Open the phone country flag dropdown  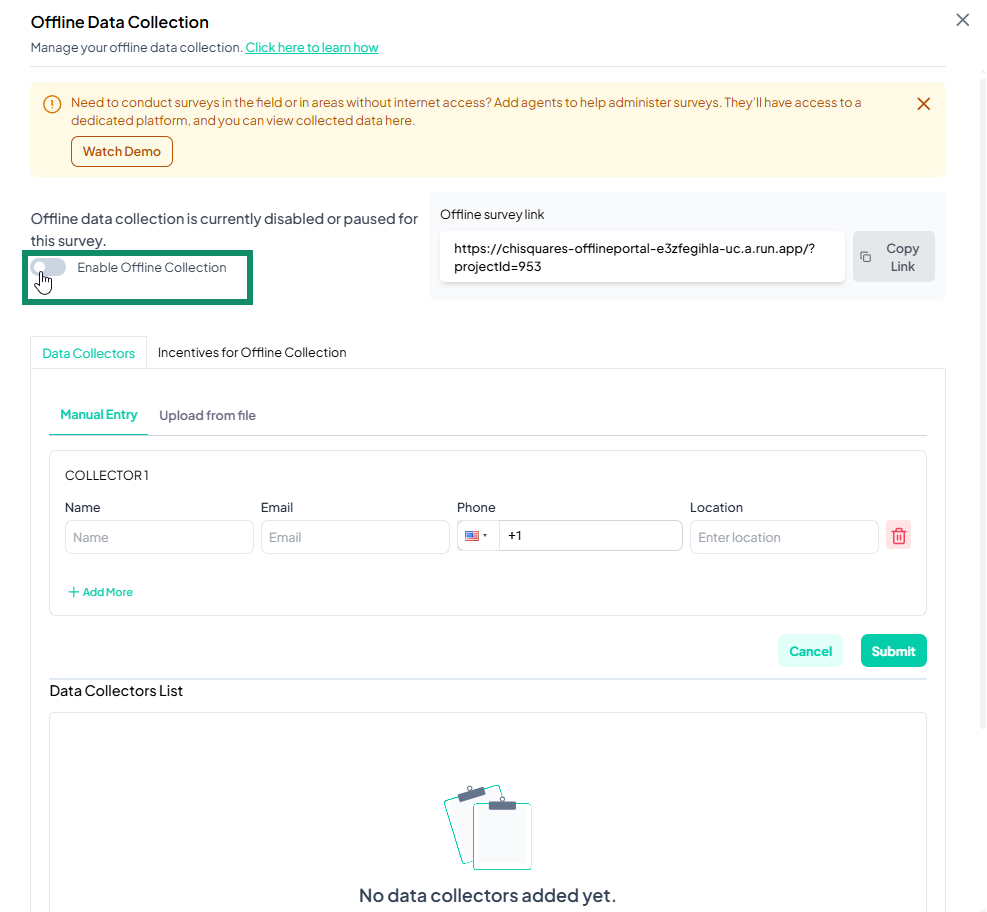point(477,536)
